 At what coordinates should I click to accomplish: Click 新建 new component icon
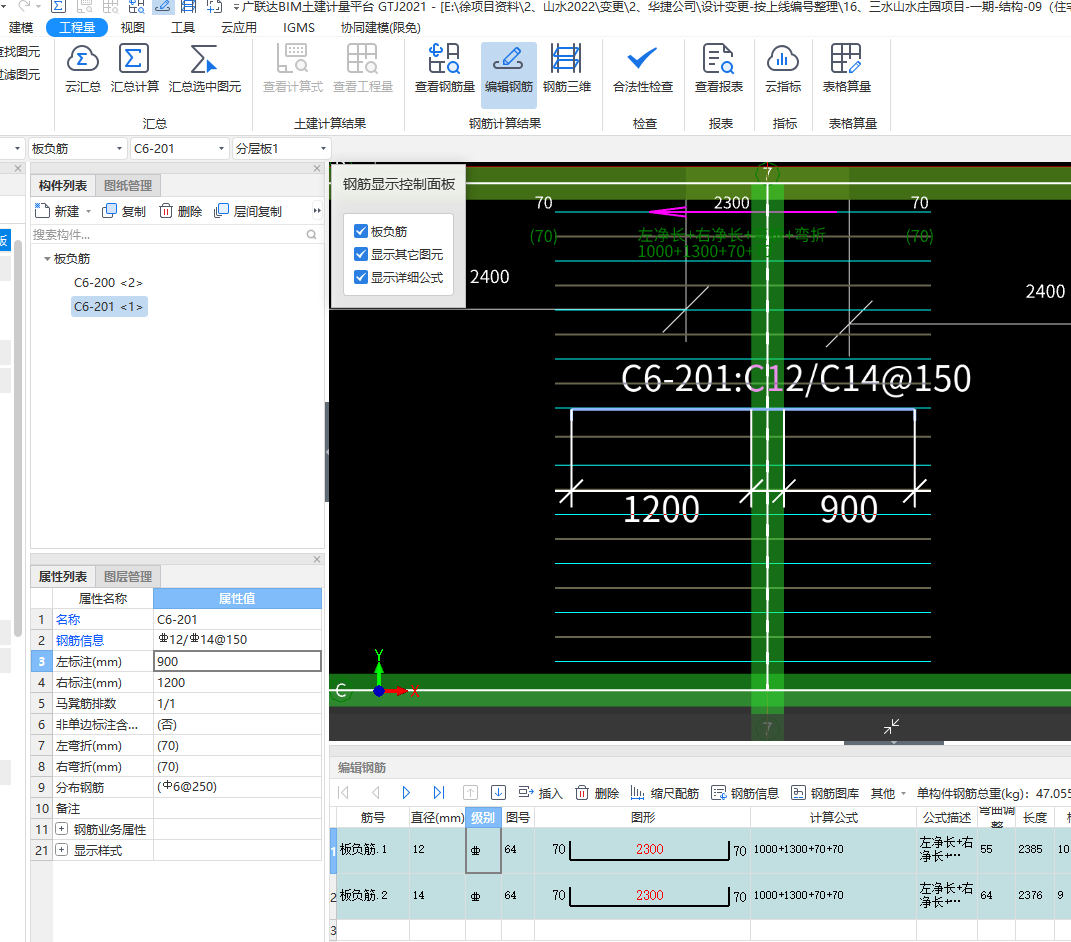tap(42, 211)
